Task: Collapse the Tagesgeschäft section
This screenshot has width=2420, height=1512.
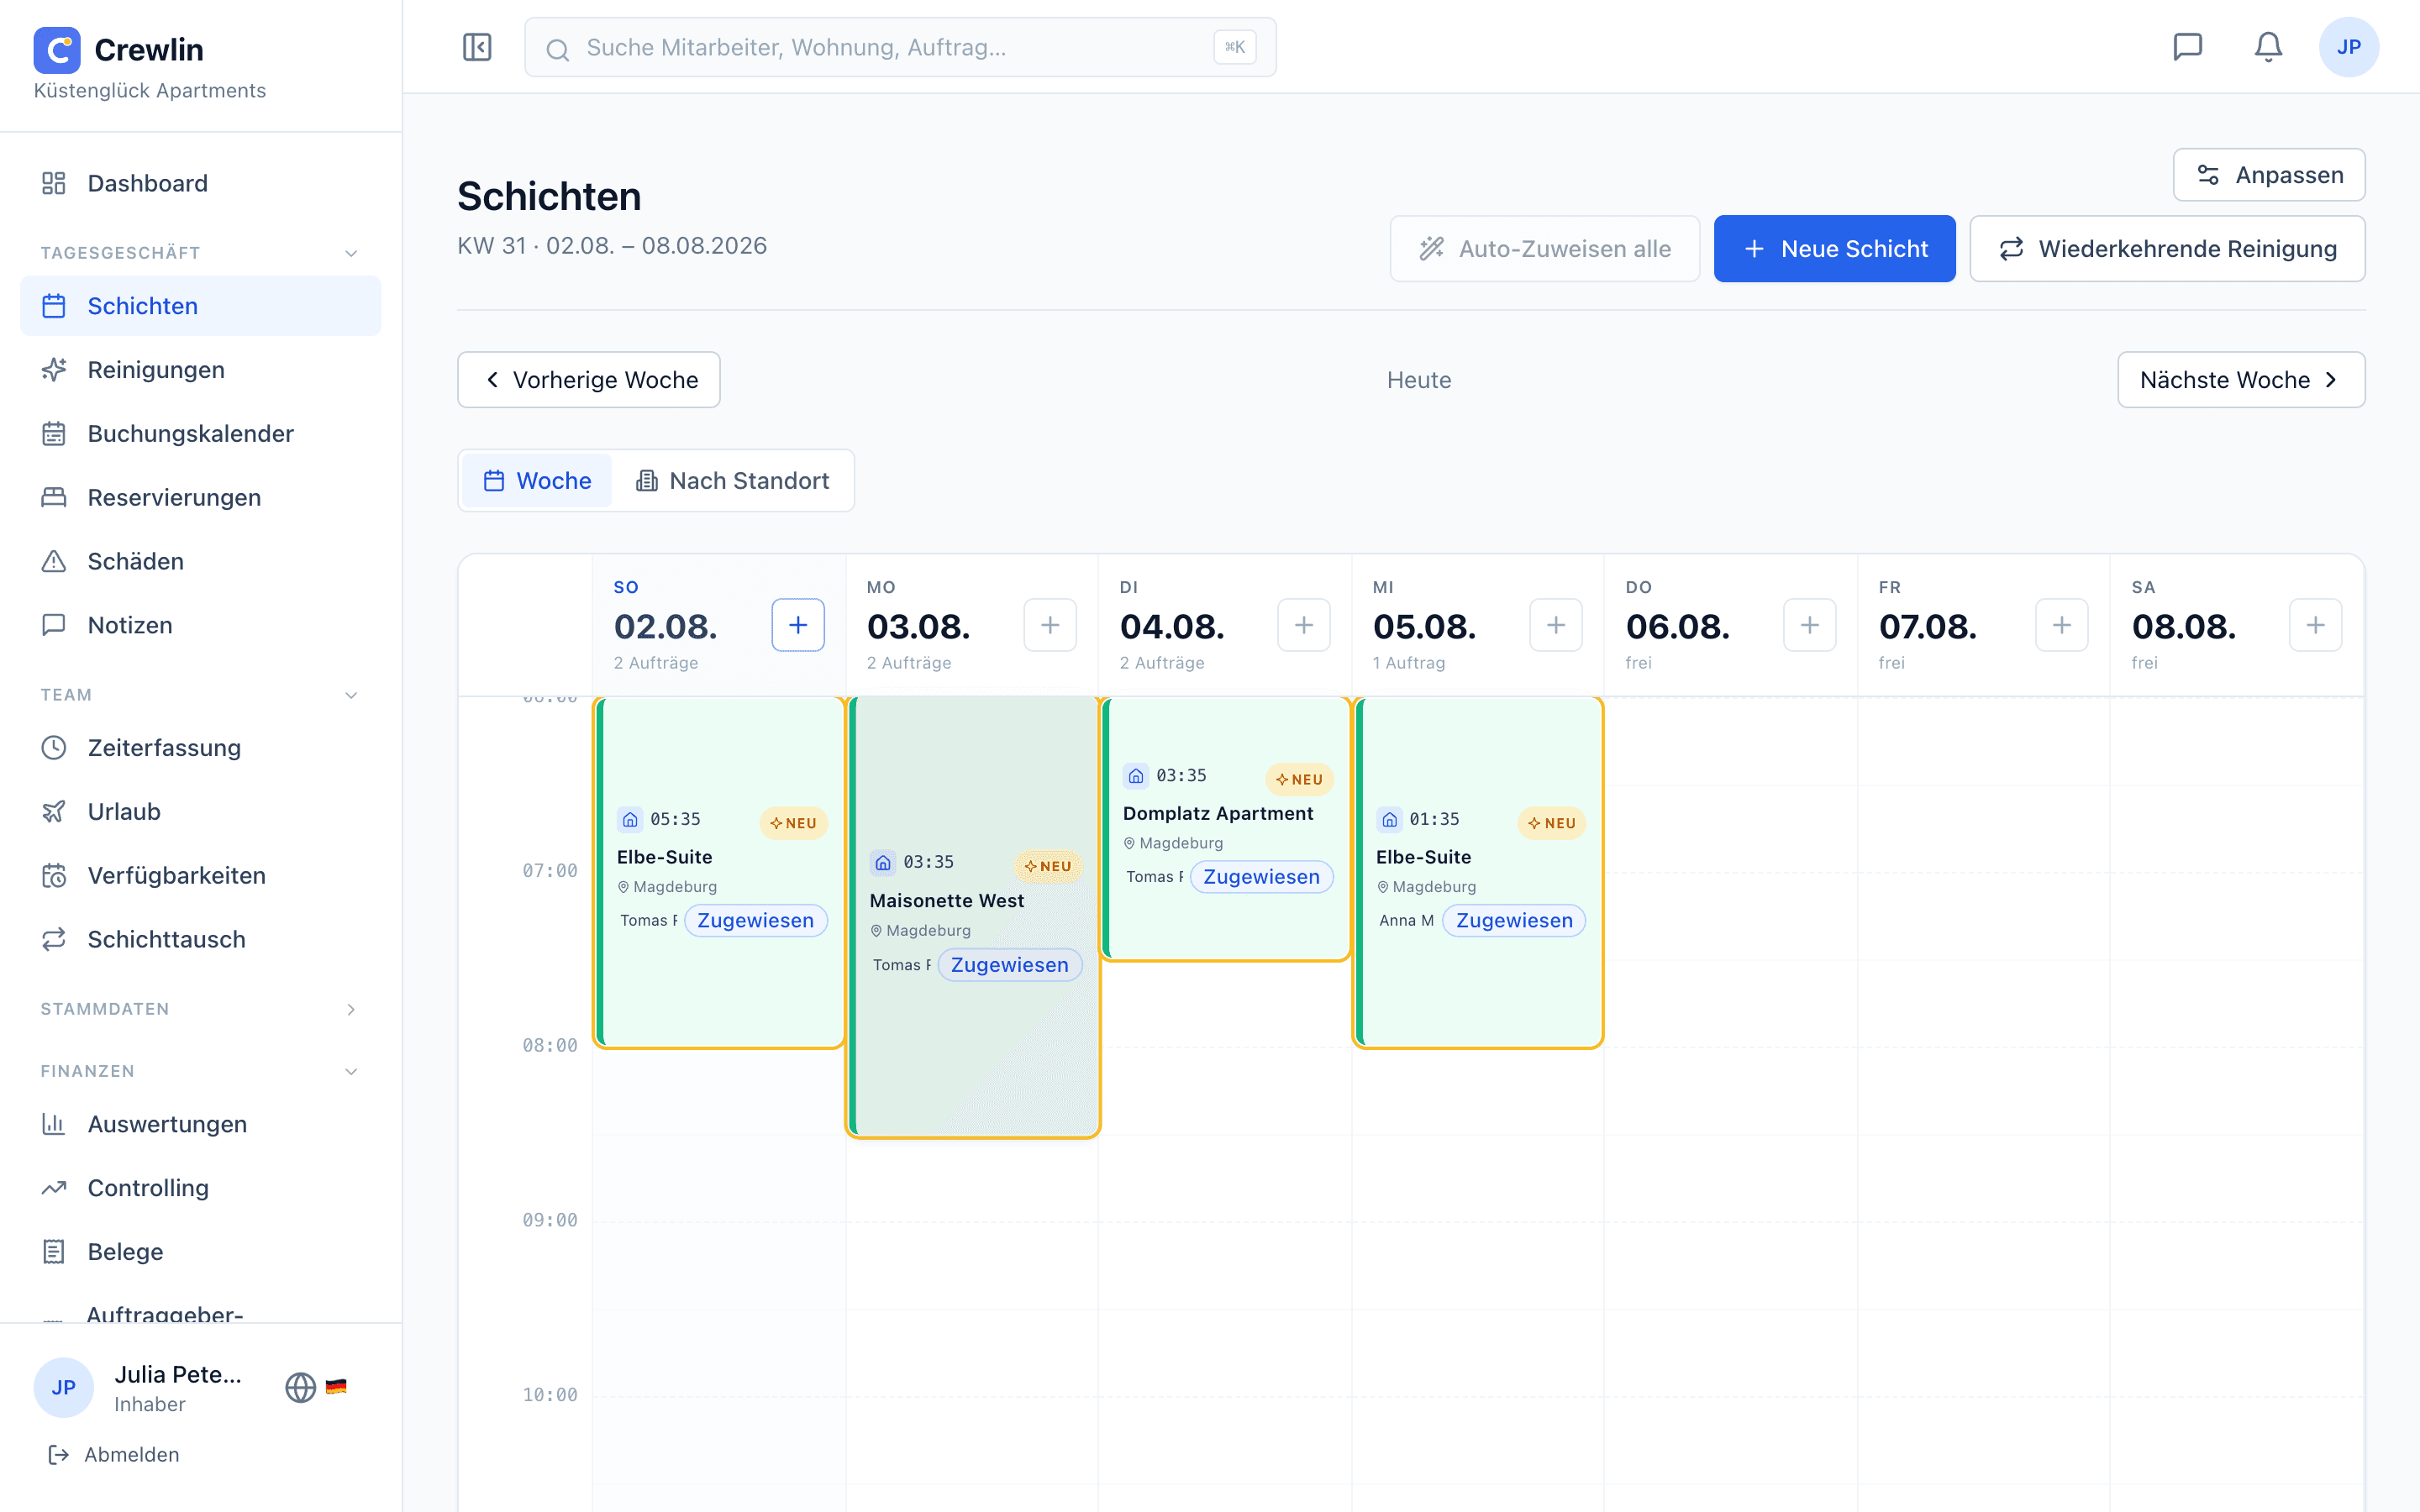Action: point(200,253)
